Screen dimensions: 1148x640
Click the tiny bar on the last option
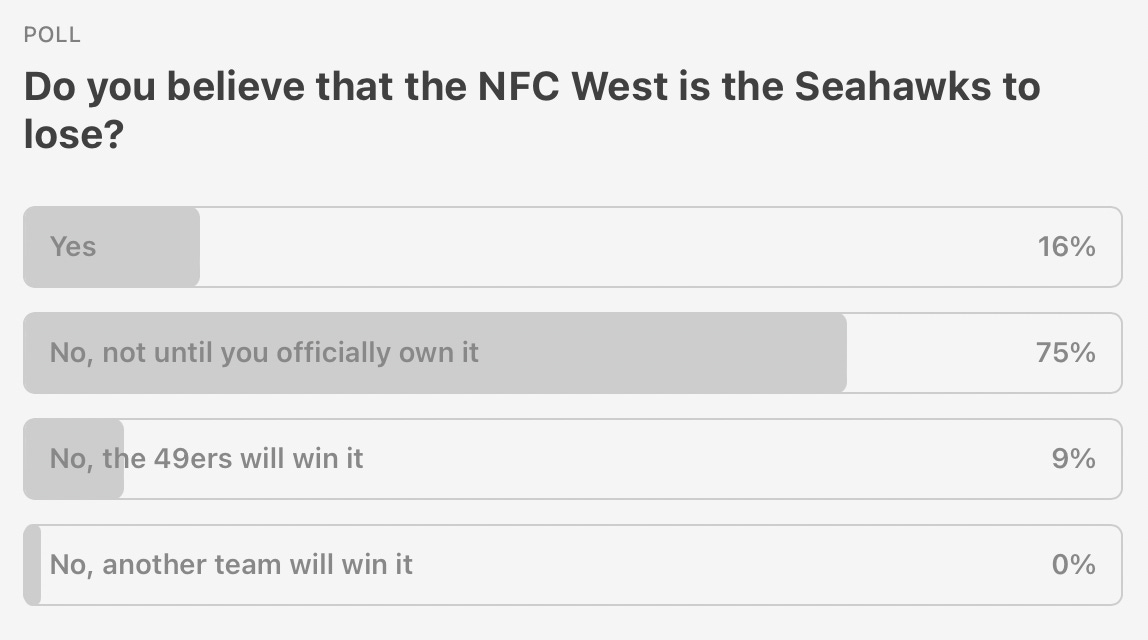point(30,564)
